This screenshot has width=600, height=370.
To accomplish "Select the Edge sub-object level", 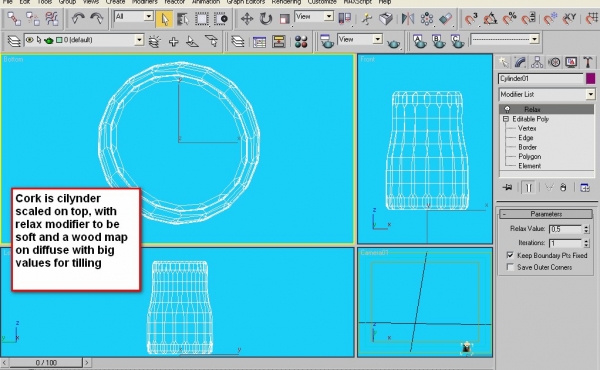I will coord(526,138).
